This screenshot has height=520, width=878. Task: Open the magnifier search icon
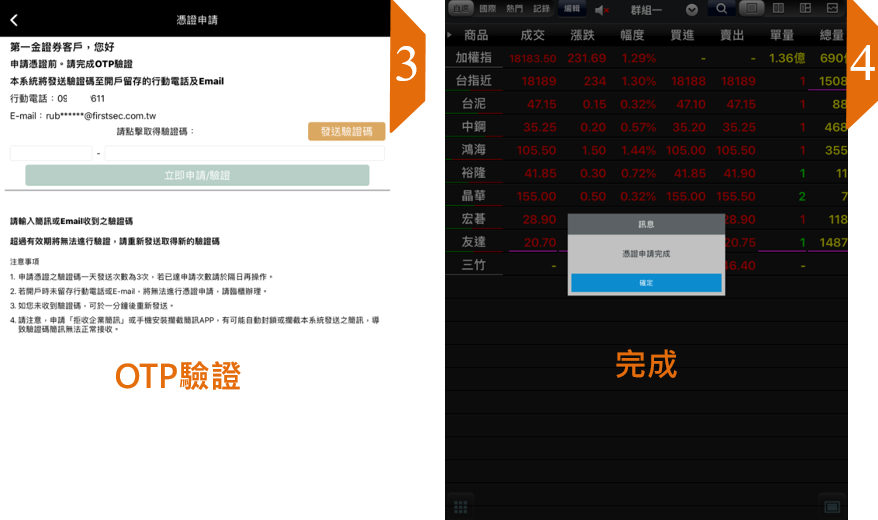721,9
